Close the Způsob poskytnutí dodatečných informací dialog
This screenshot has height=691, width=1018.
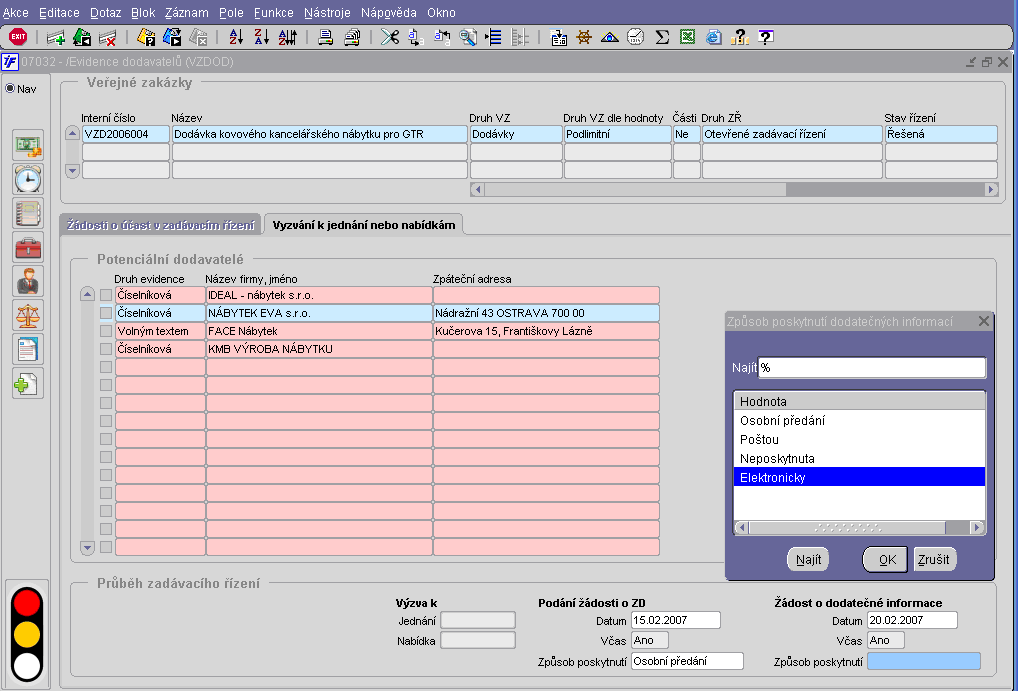pos(984,321)
